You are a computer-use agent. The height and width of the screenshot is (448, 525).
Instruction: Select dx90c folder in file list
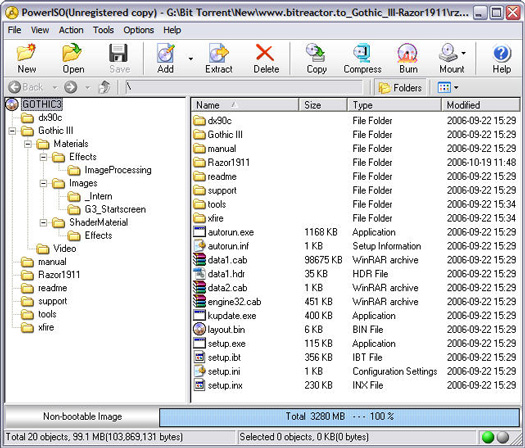point(219,121)
